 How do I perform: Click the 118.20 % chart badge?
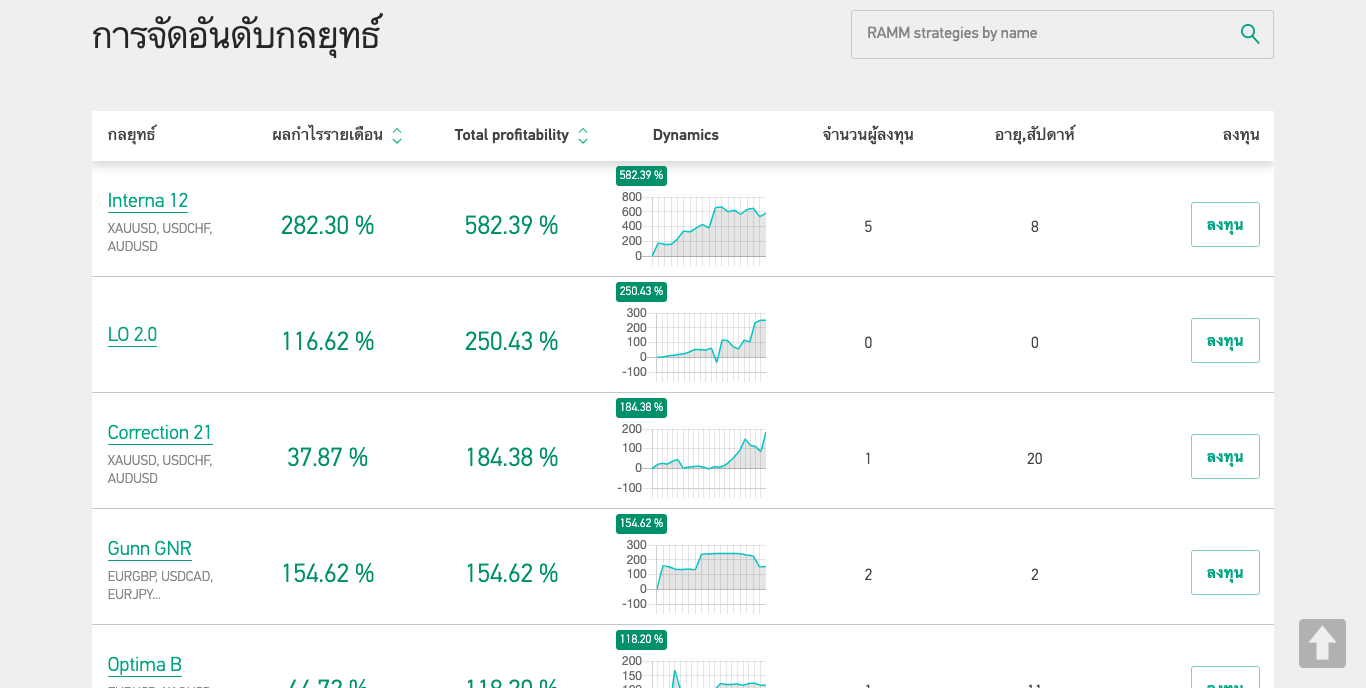(641, 640)
